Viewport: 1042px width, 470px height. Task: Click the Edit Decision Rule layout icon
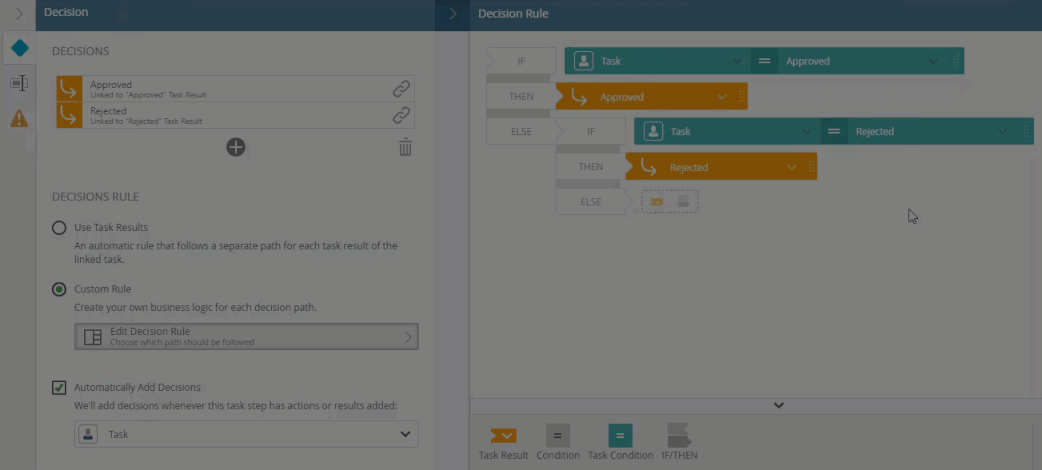point(93,337)
